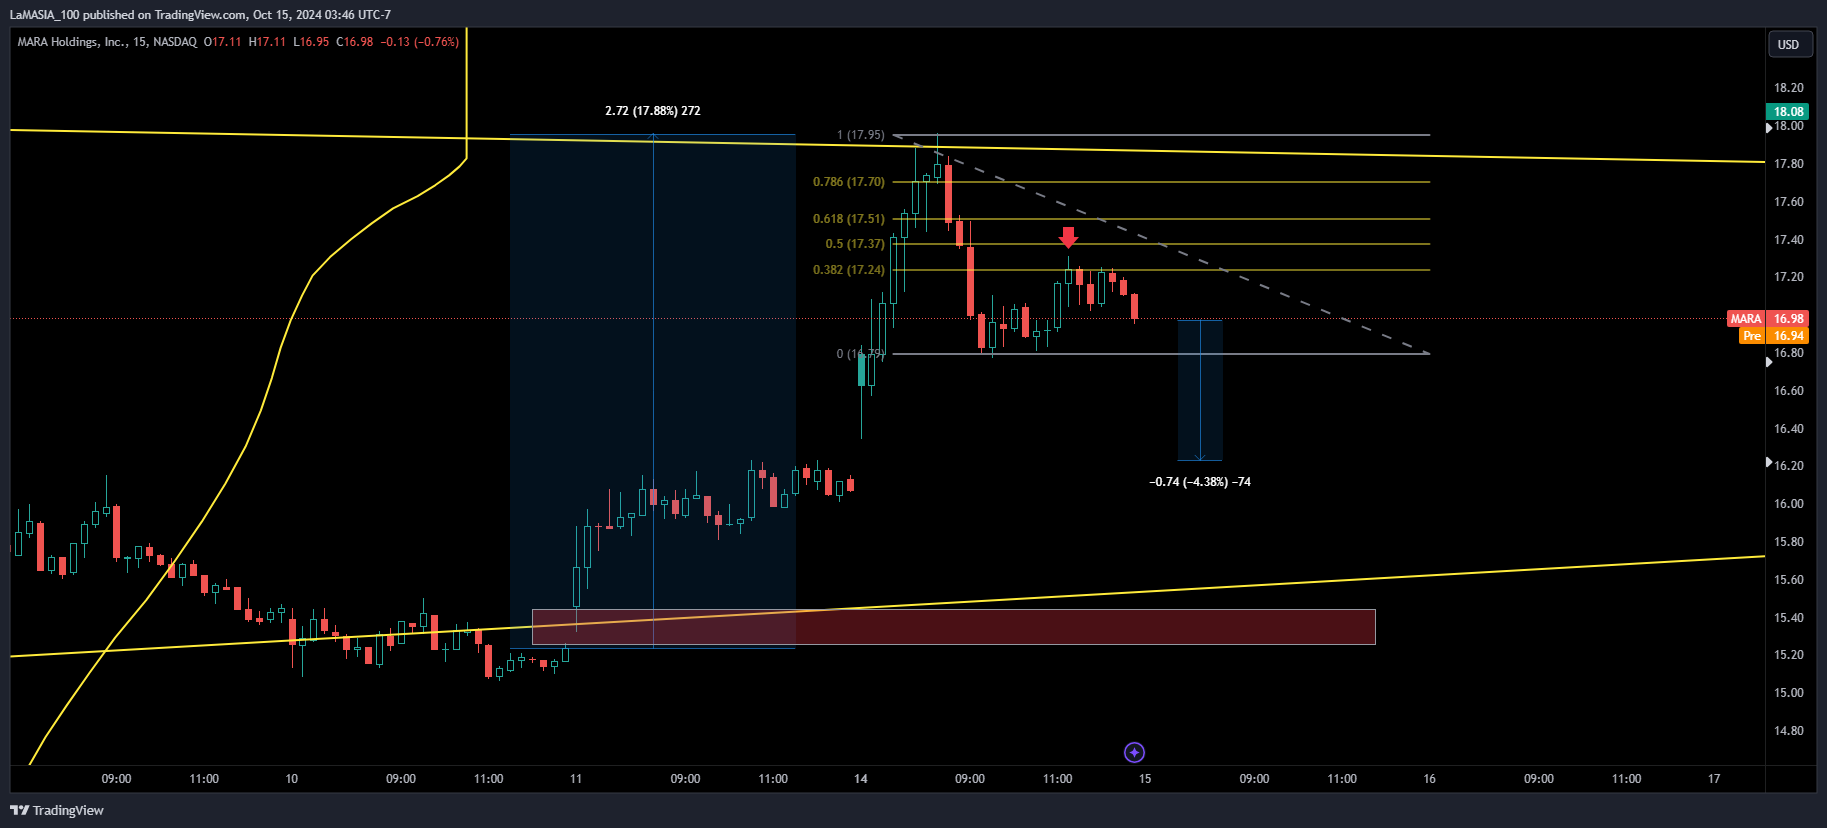Click the 0.618 (17.51) Fibonacci label

pos(848,219)
